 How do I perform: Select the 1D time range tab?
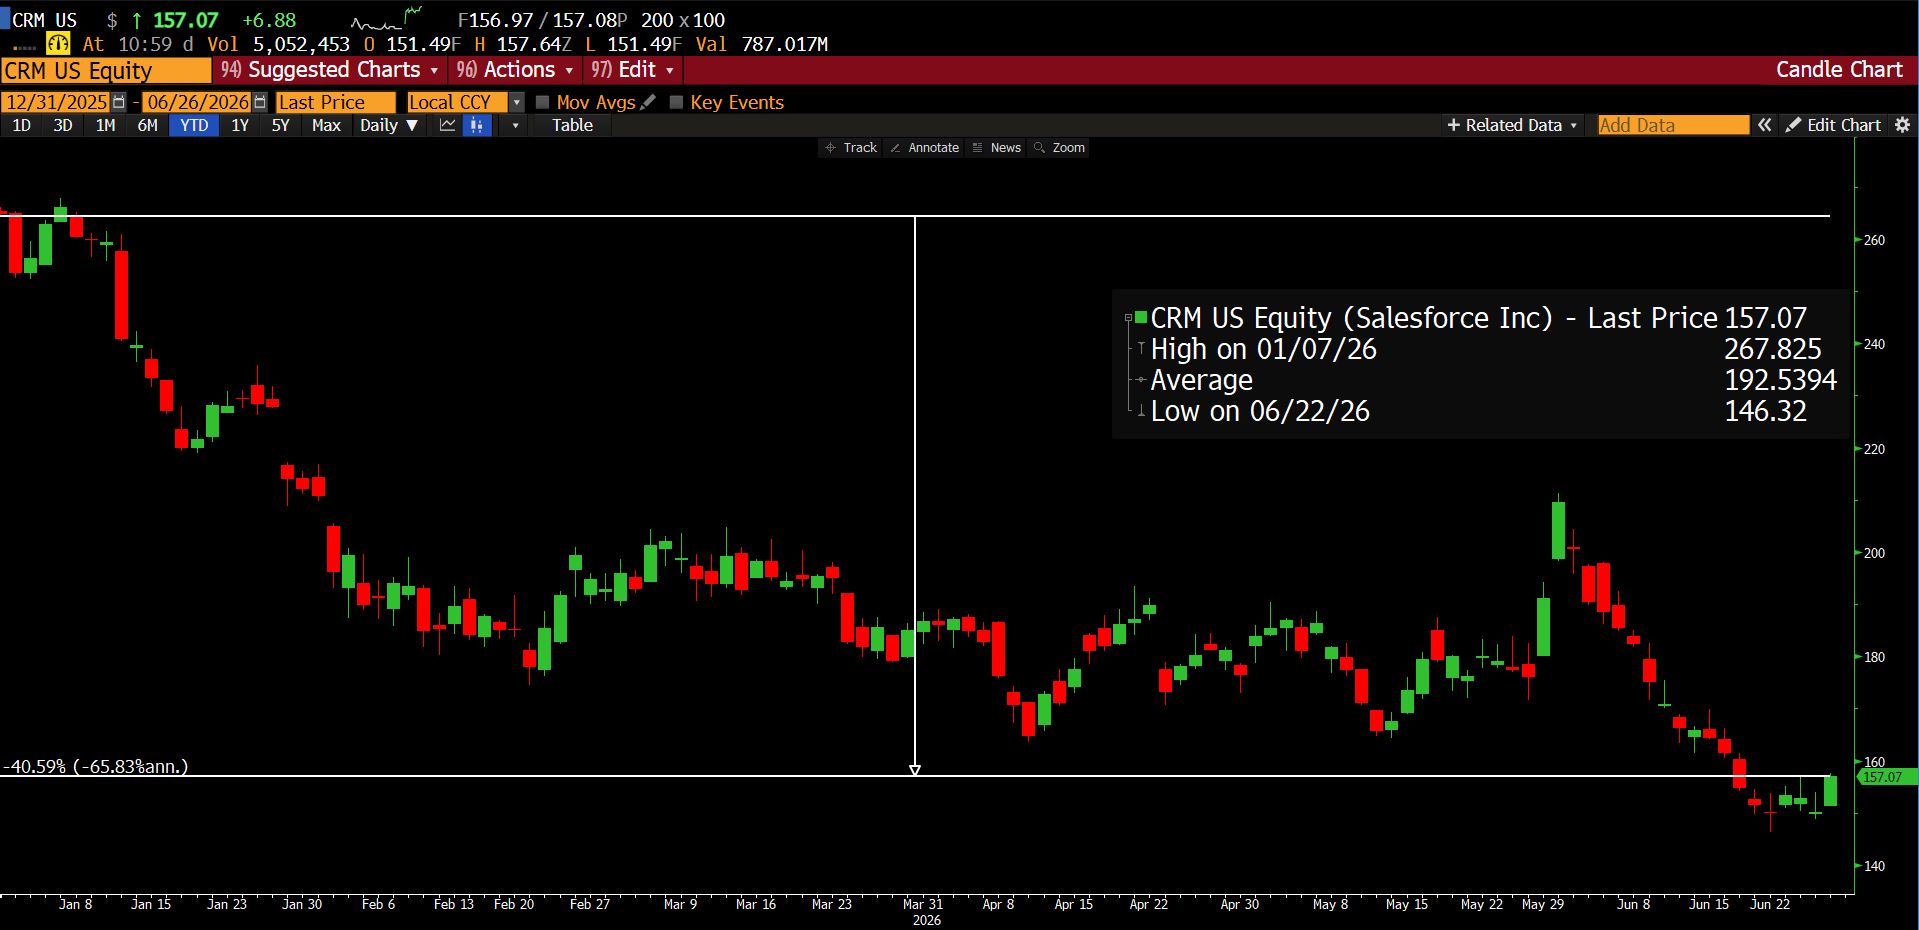21,125
